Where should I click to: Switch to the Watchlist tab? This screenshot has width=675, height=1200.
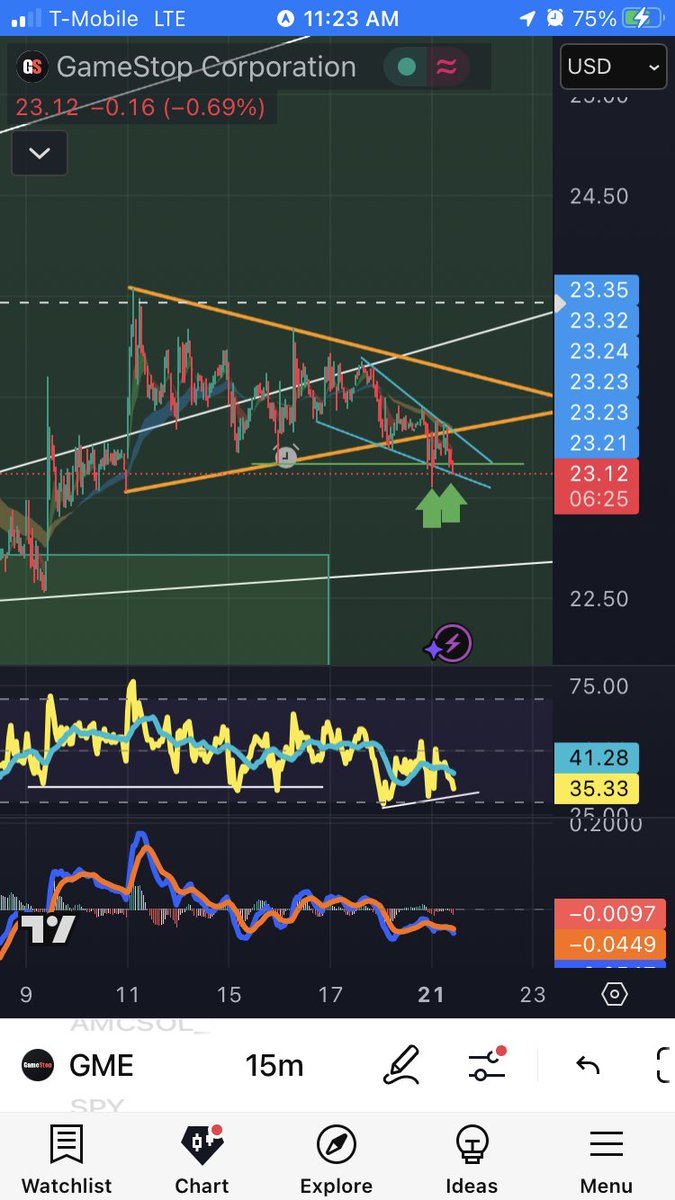tap(66, 1160)
